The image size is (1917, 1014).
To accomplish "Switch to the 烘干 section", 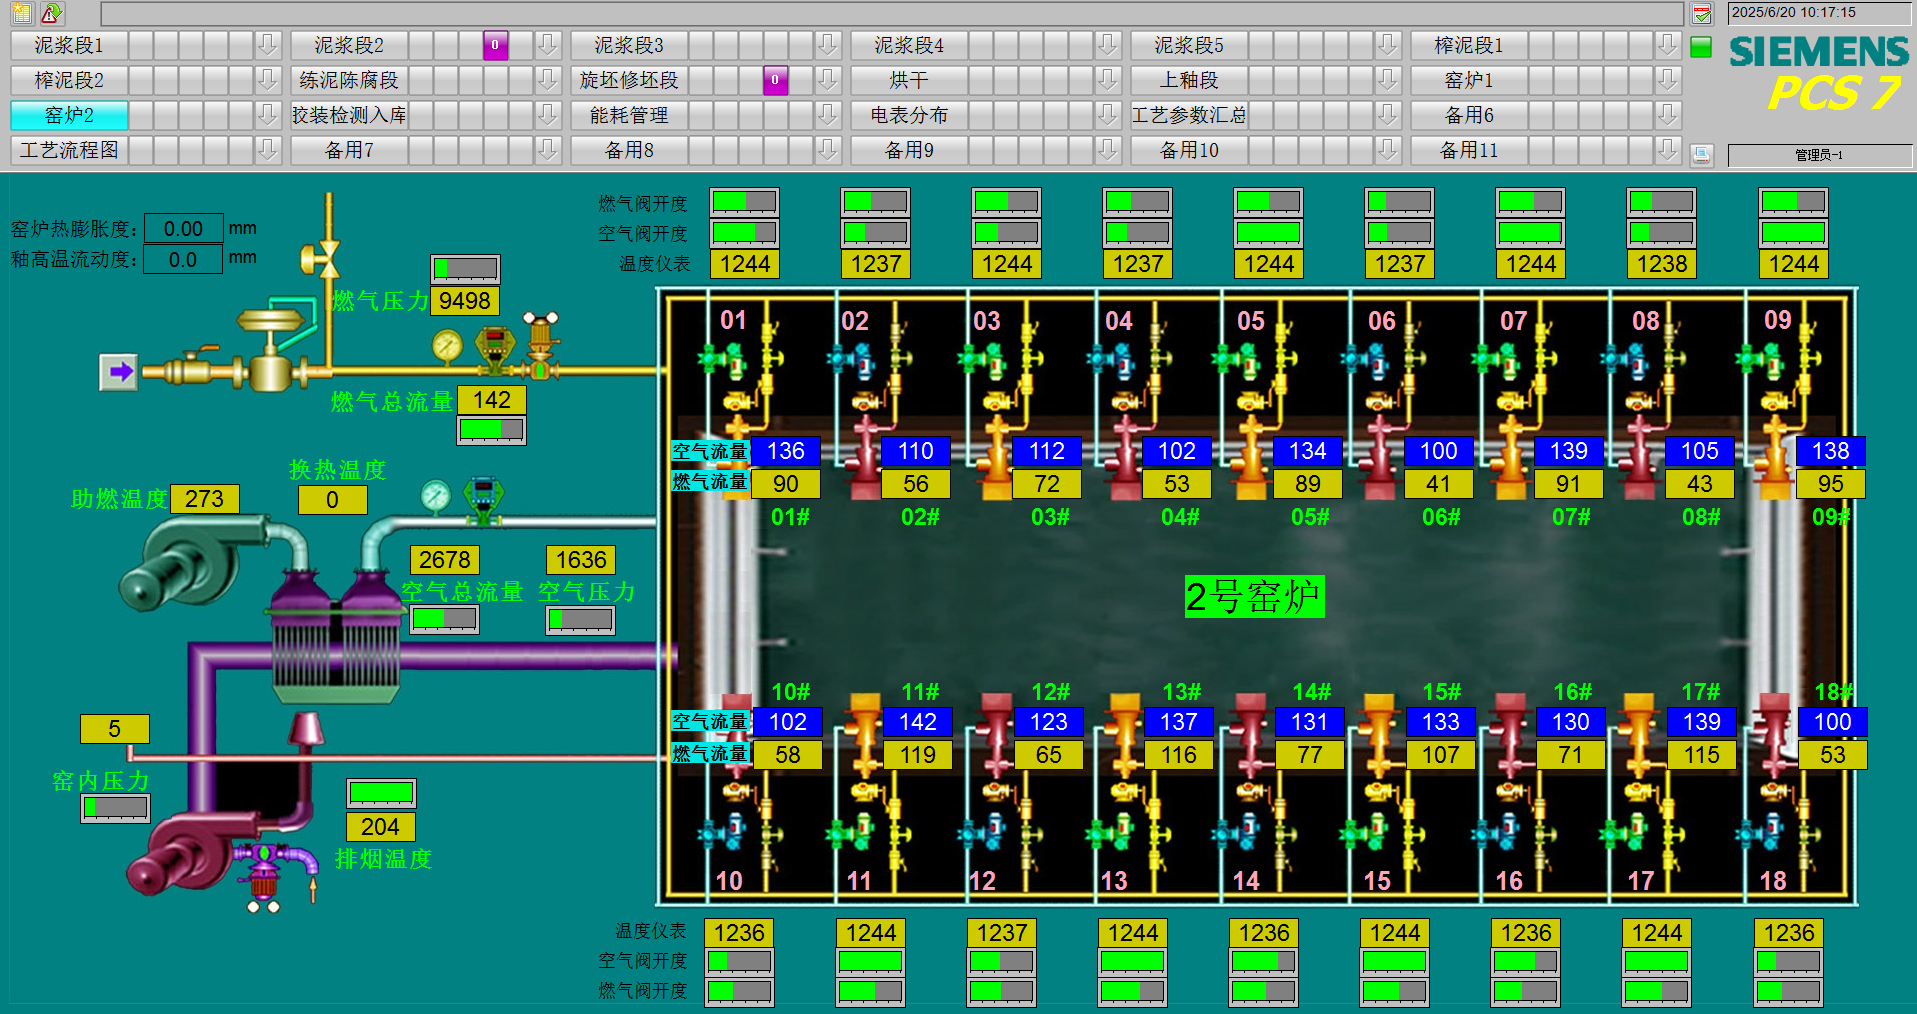I will pos(908,80).
